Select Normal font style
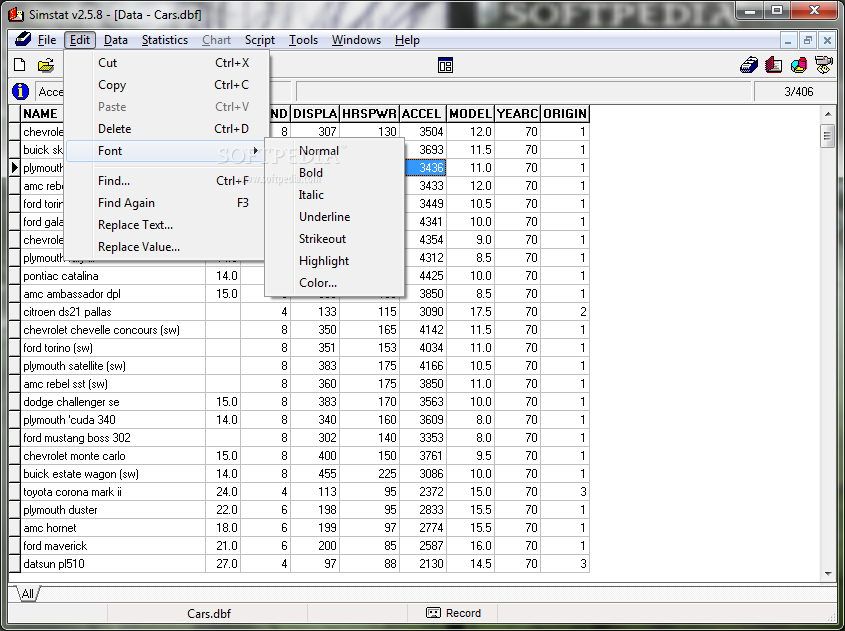The width and height of the screenshot is (845, 631). [335, 151]
